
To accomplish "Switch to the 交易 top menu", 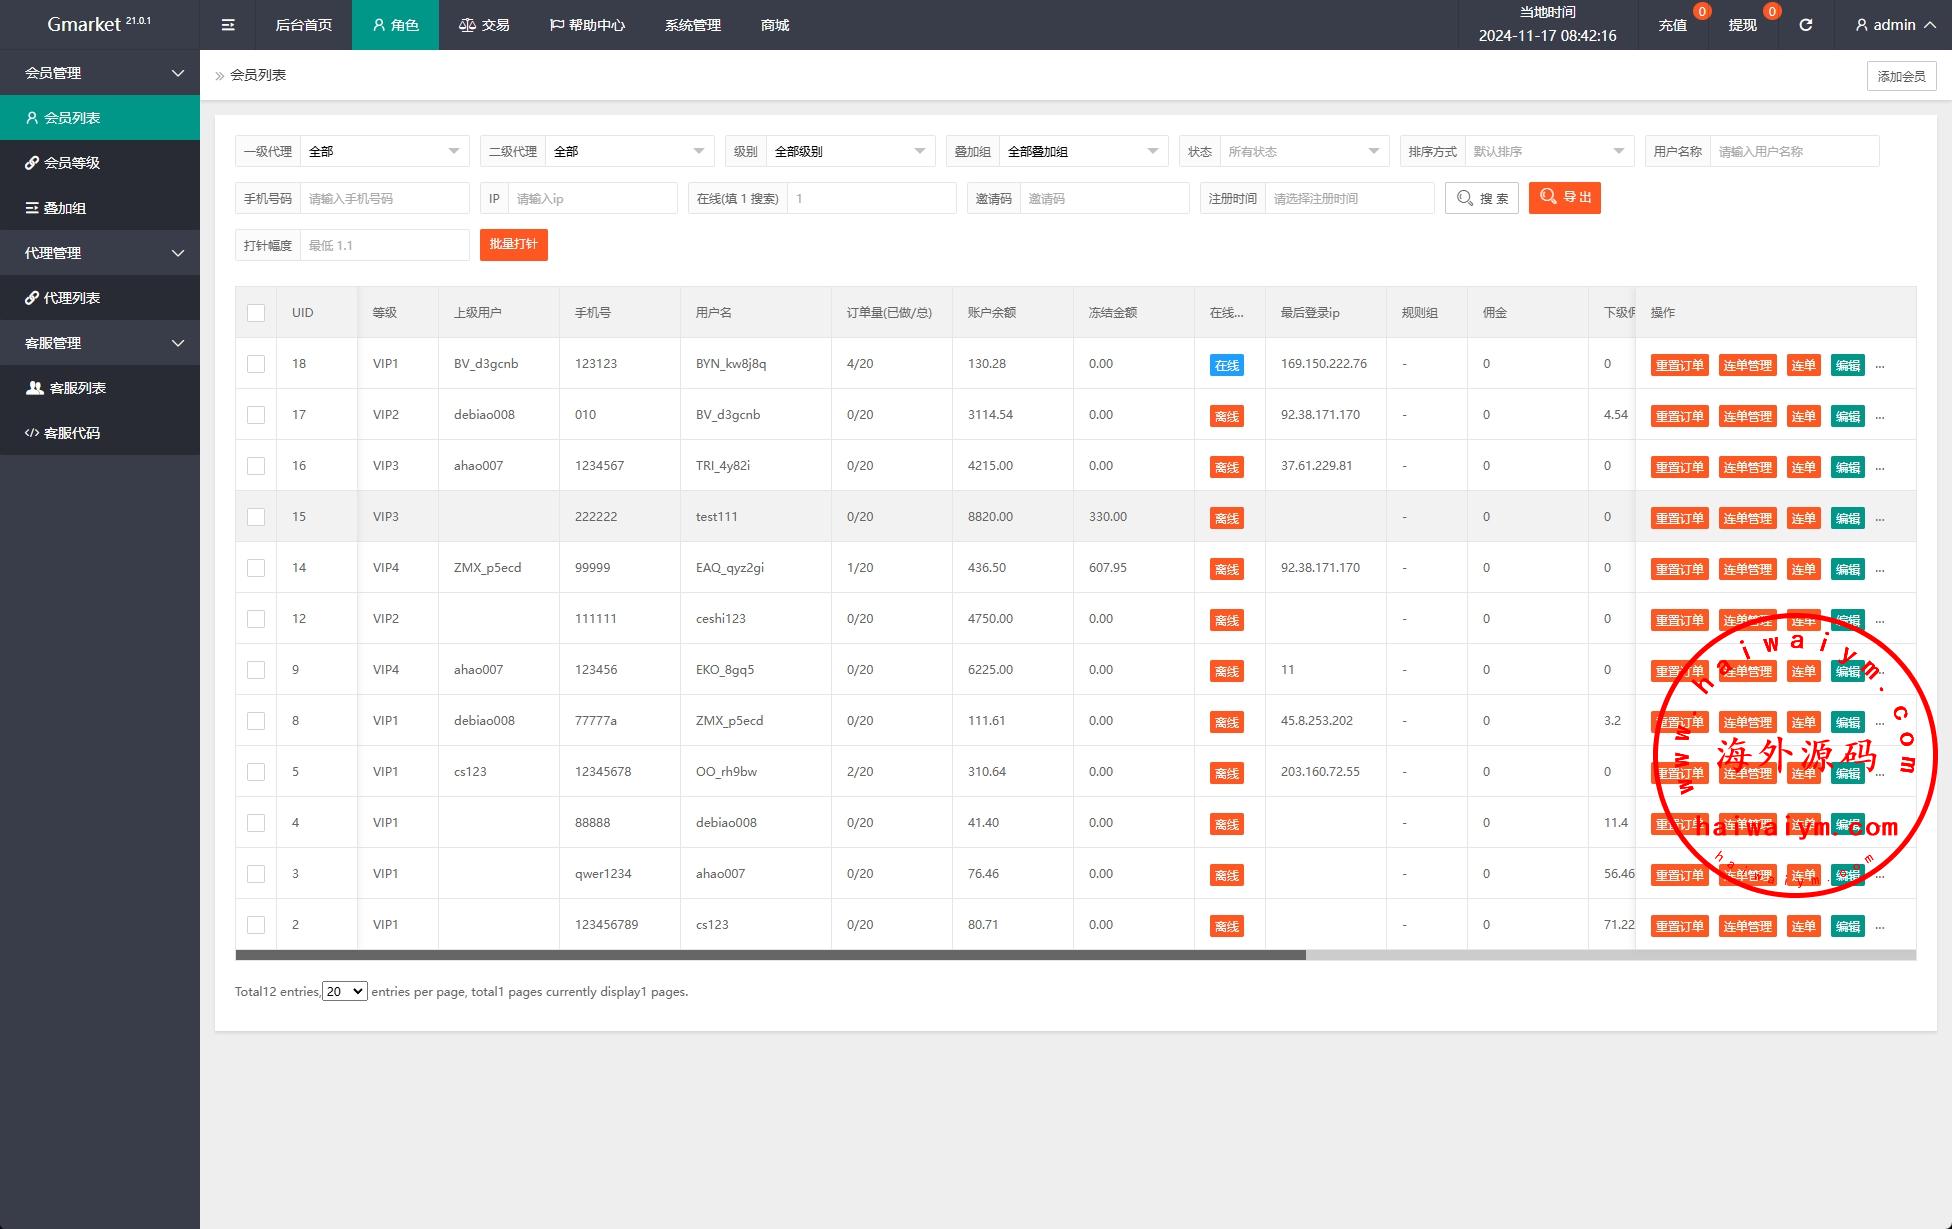I will 484,25.
